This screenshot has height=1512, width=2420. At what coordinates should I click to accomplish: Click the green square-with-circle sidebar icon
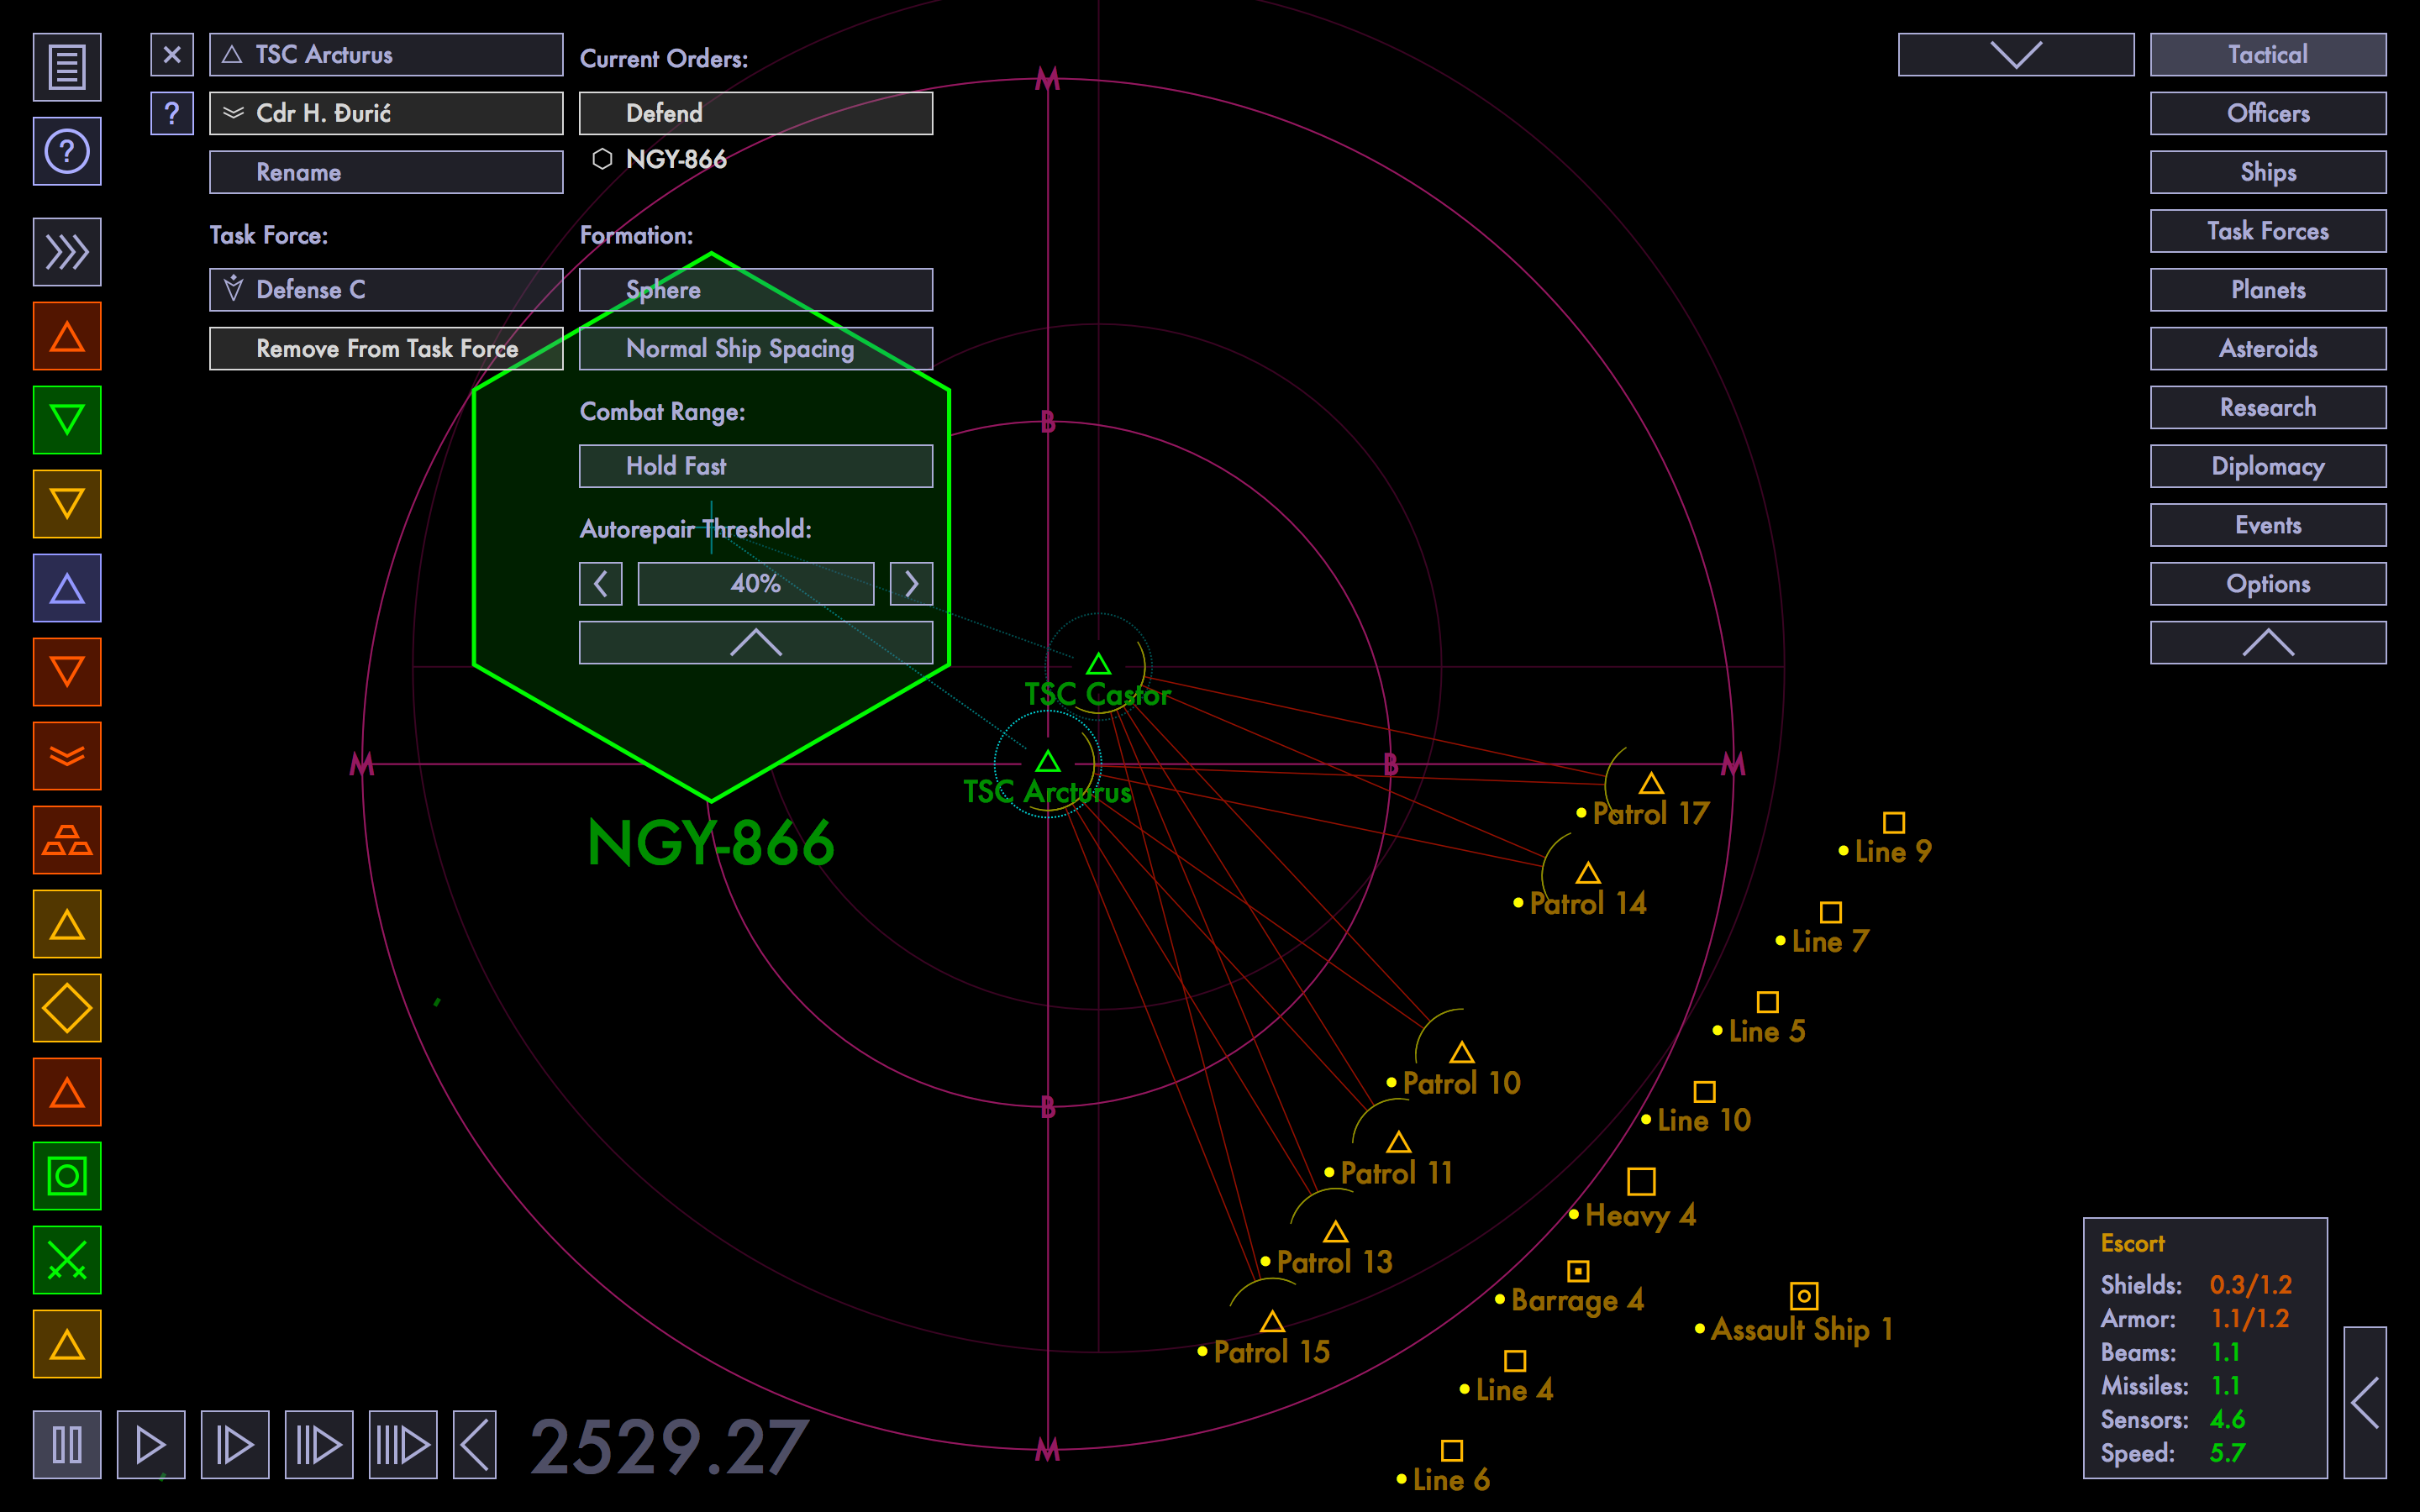point(67,1176)
